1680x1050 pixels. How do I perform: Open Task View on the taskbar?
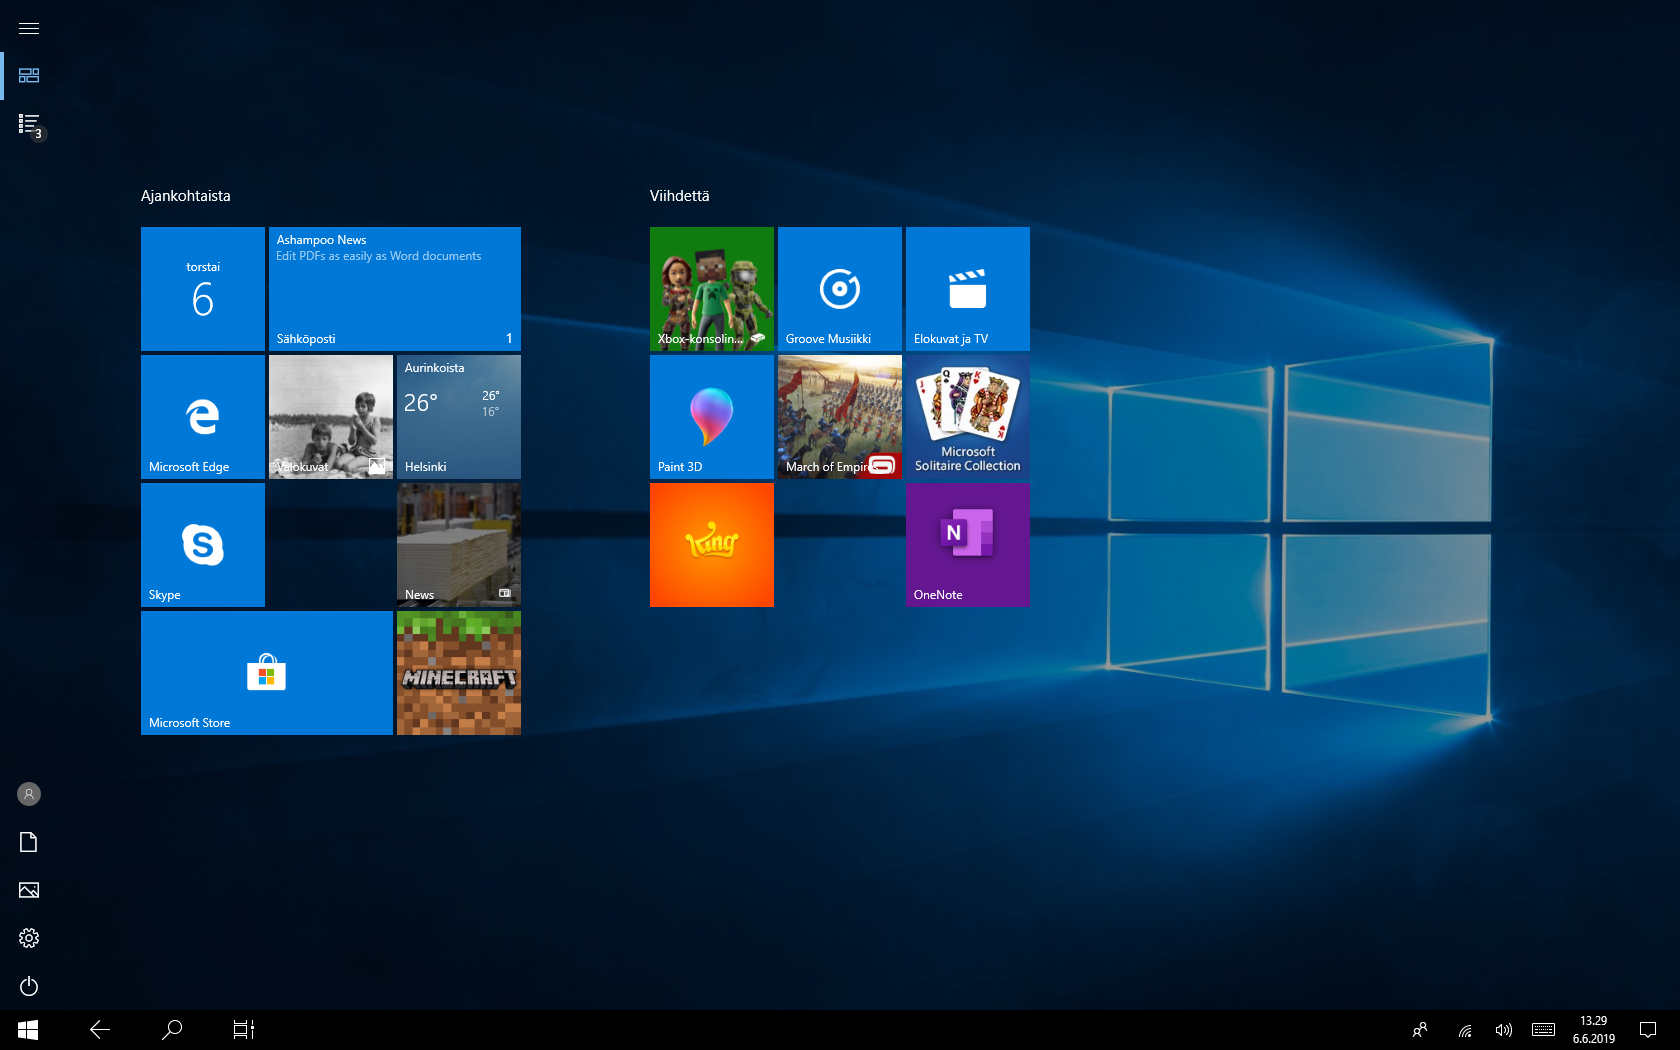click(243, 1029)
